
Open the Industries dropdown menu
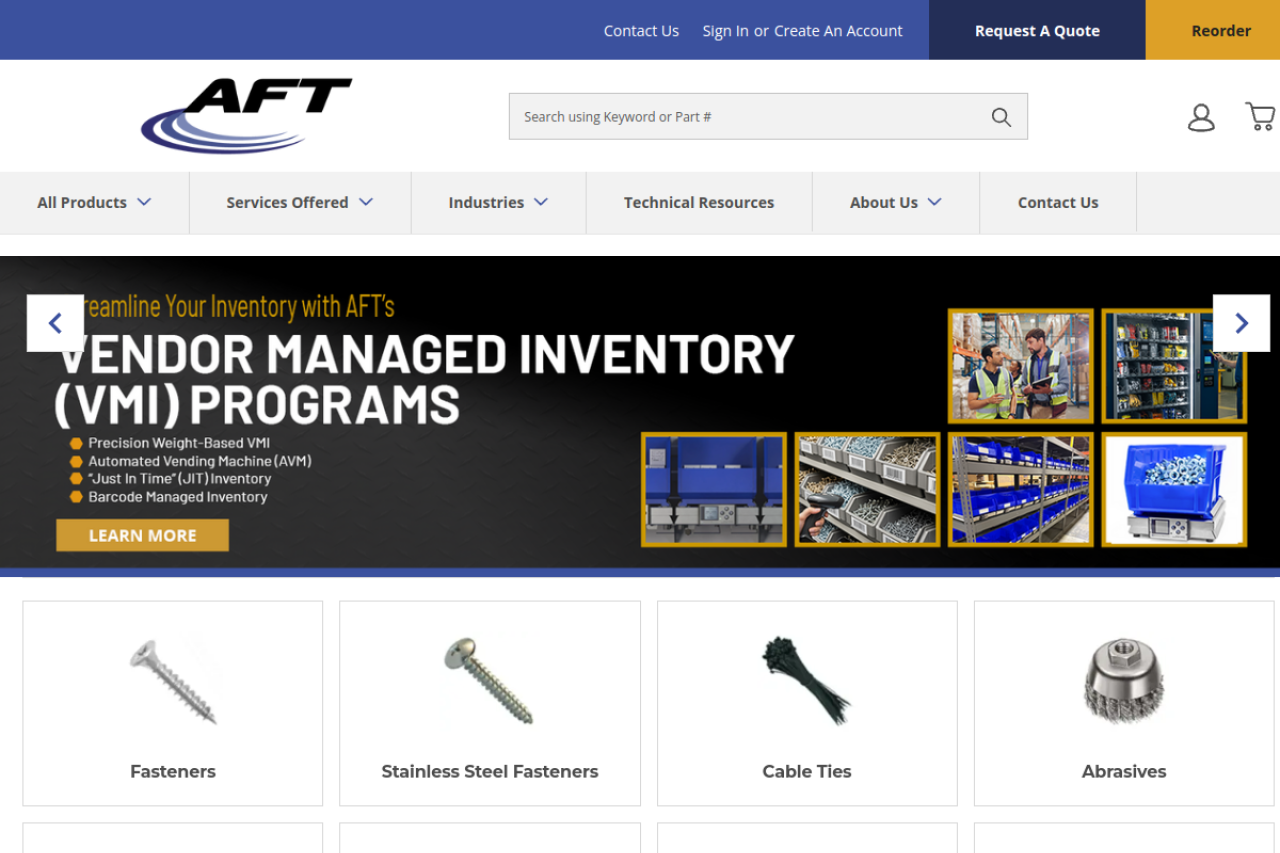(x=498, y=202)
